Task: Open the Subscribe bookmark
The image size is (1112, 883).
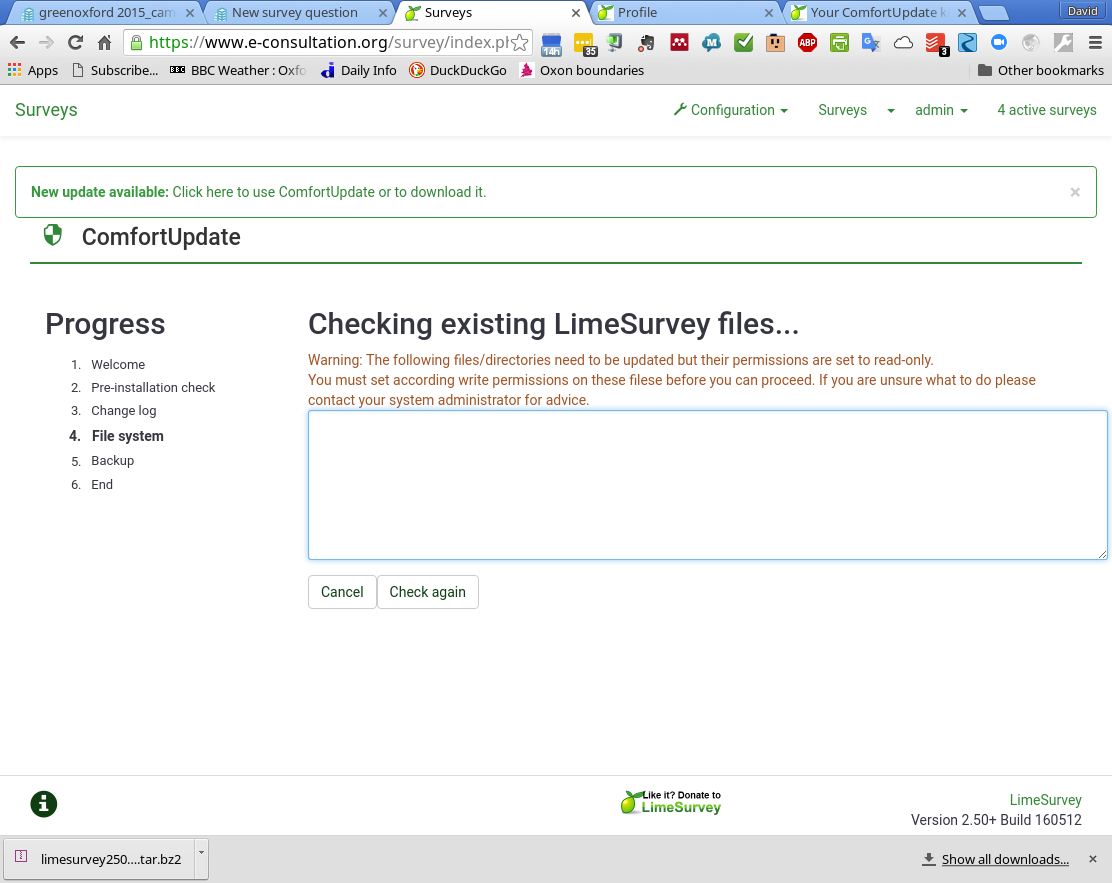Action: coord(115,70)
